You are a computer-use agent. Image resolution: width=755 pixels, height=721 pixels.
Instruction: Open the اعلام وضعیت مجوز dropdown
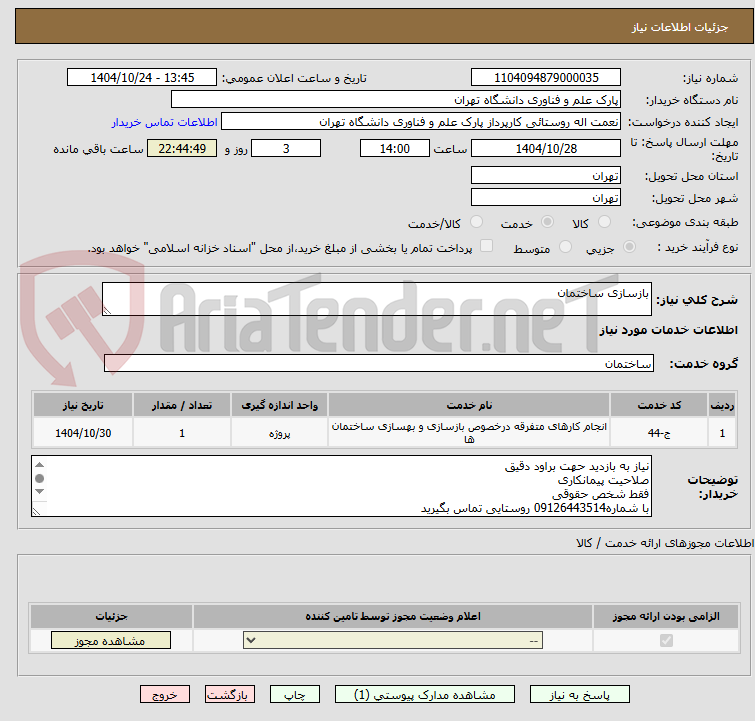tap(393, 641)
